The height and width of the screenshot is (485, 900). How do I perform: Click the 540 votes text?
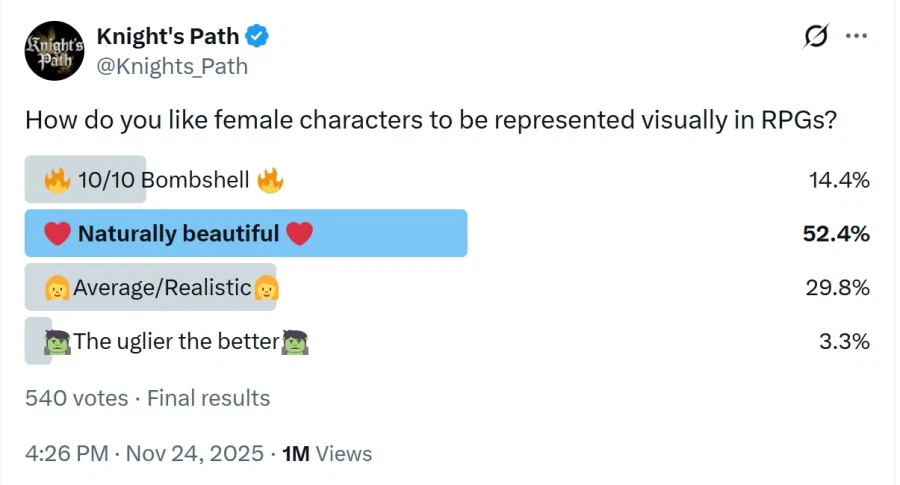click(x=76, y=398)
